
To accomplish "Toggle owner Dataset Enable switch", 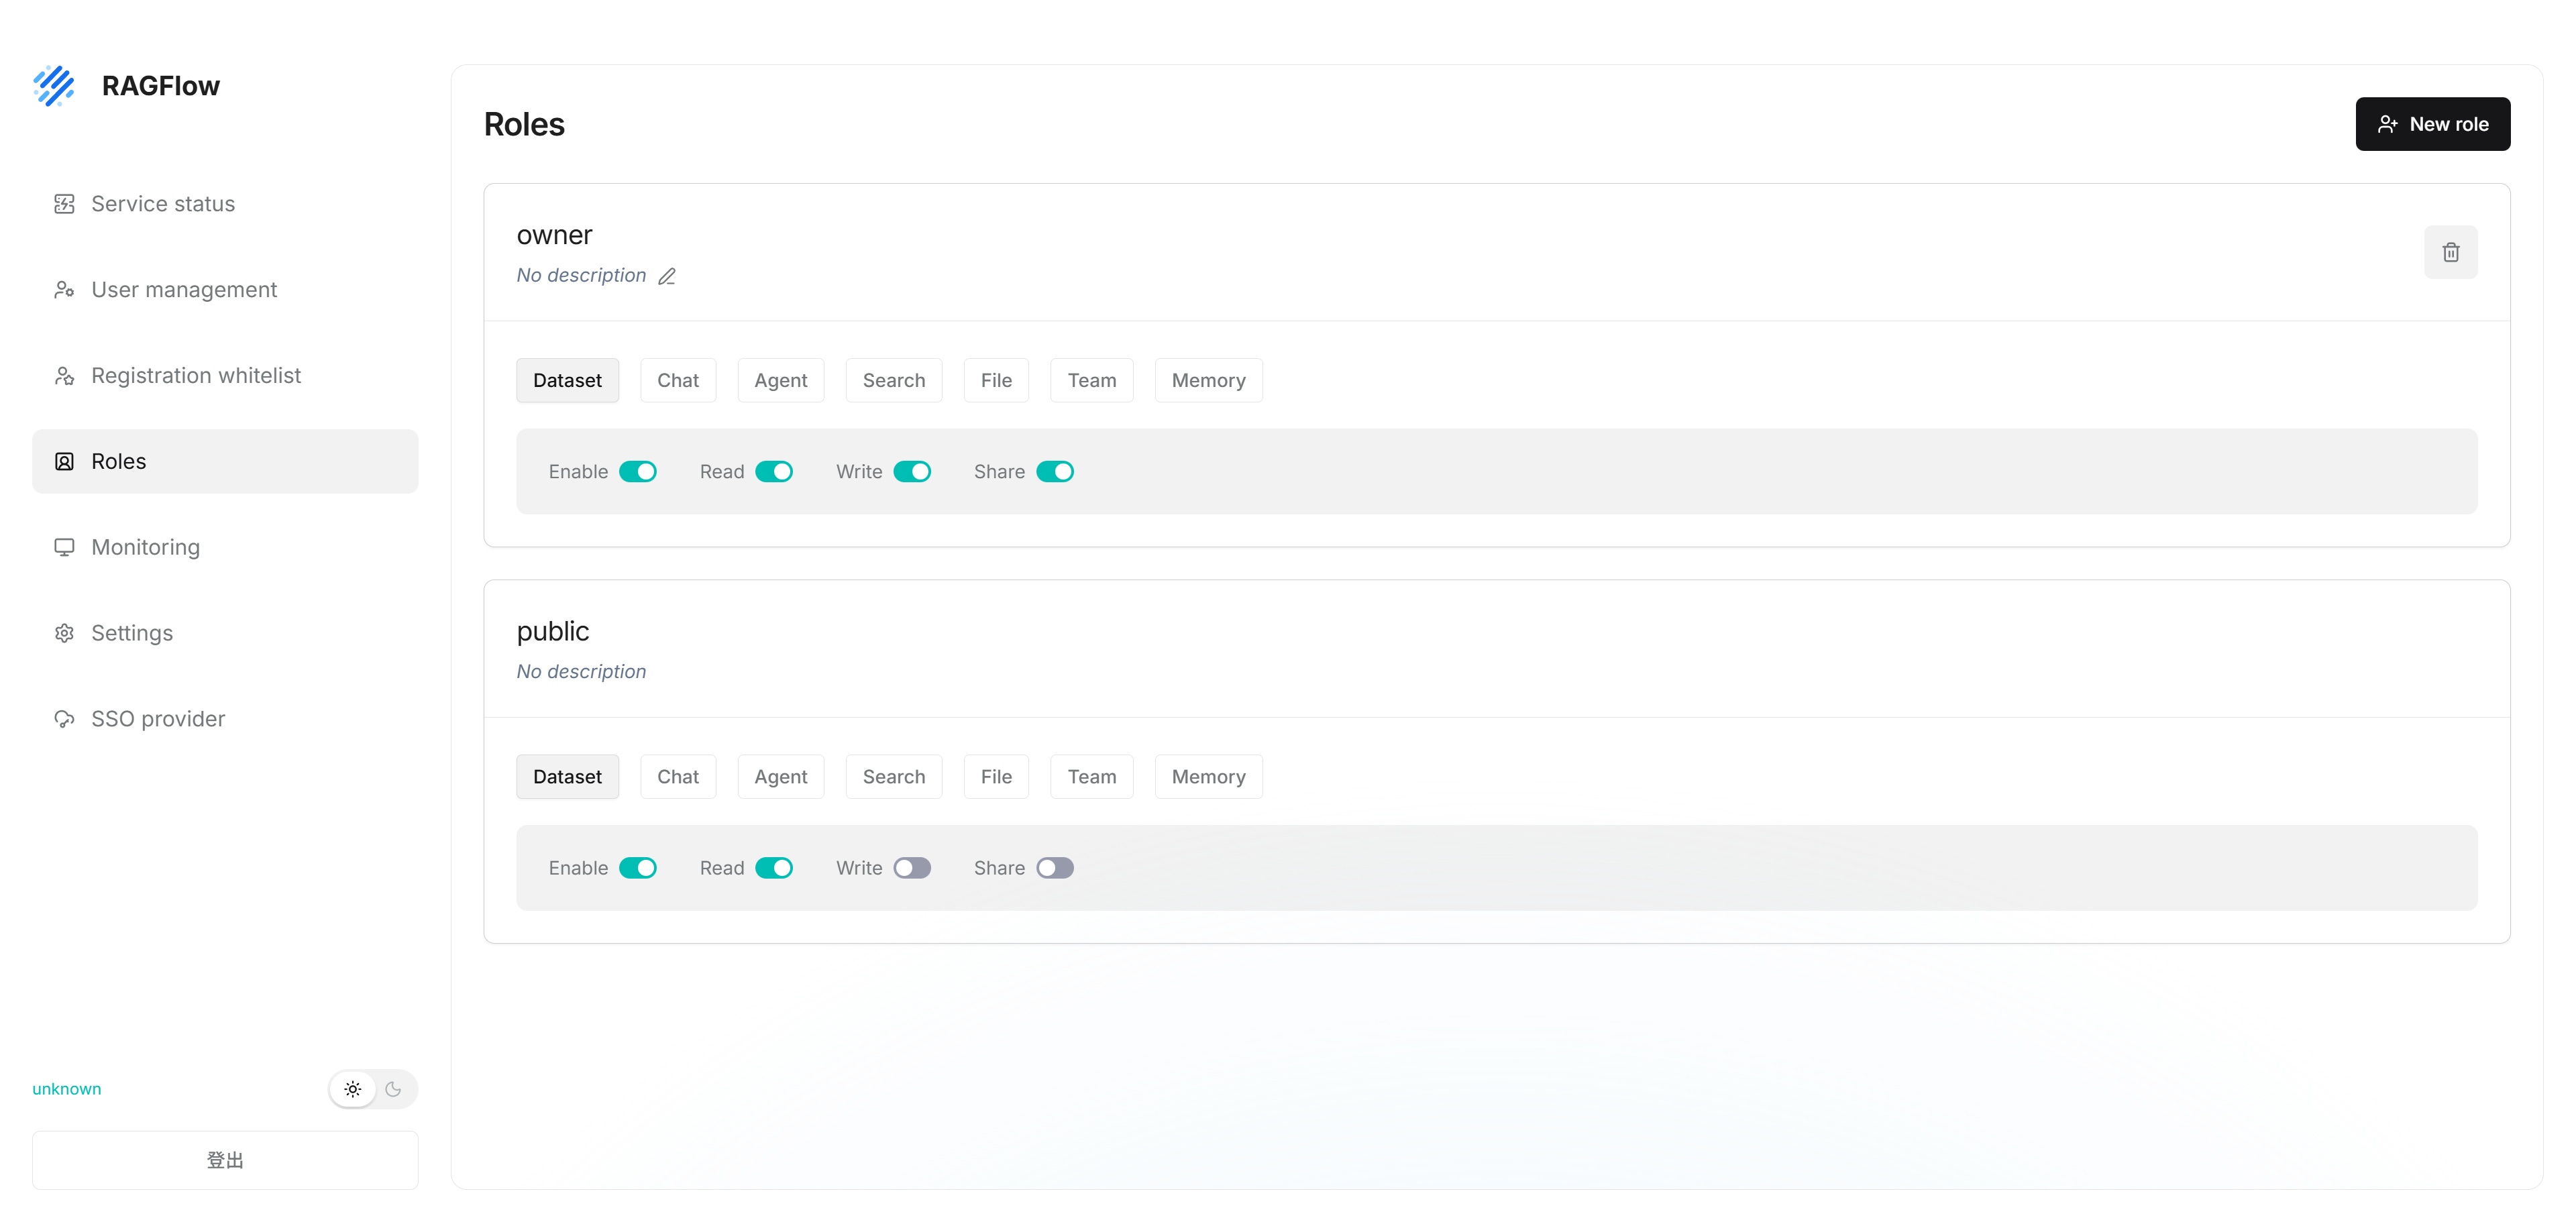I will point(638,472).
